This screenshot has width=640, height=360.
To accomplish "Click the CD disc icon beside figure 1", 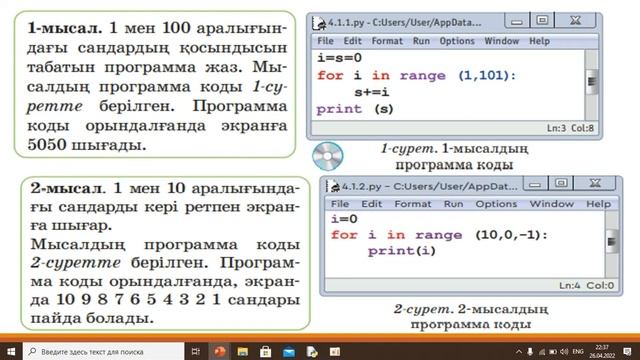I will 328,156.
